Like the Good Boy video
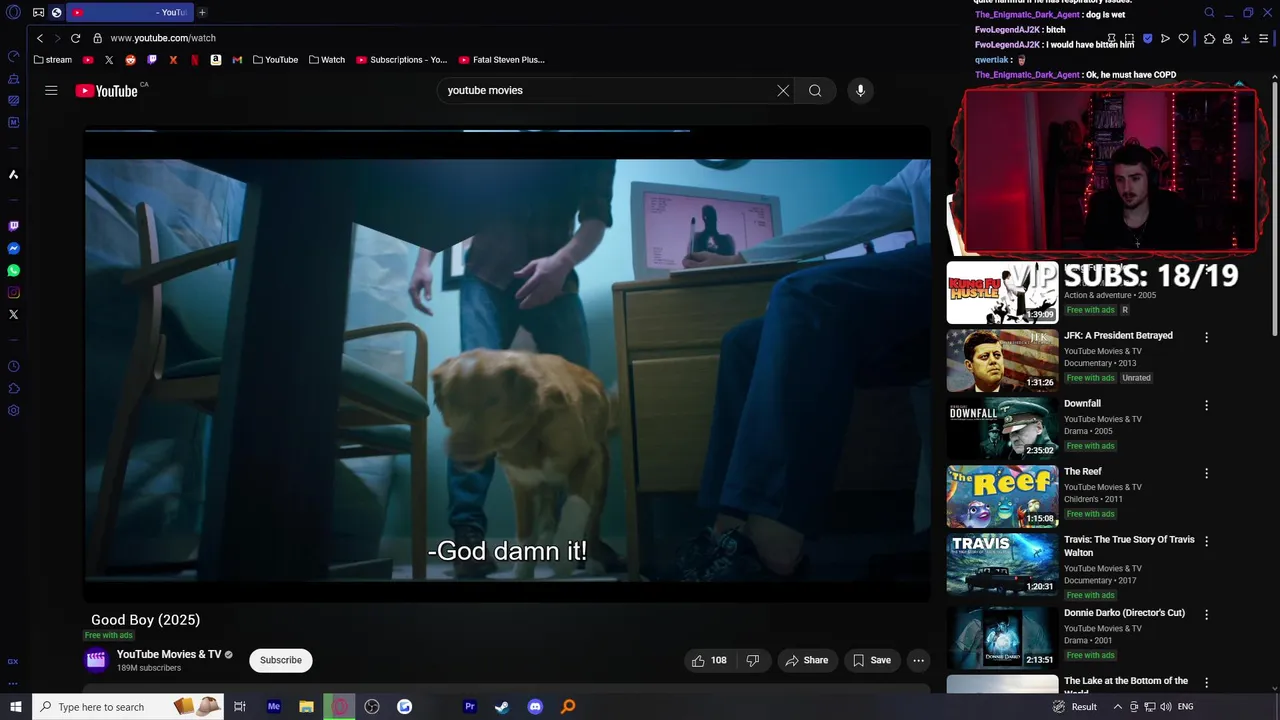This screenshot has height=720, width=1280. point(709,660)
